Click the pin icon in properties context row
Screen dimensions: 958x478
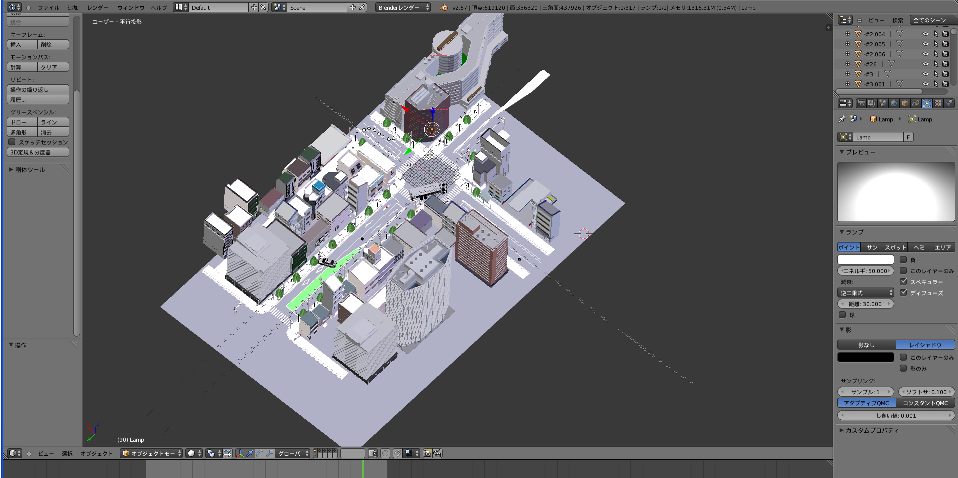[843, 119]
